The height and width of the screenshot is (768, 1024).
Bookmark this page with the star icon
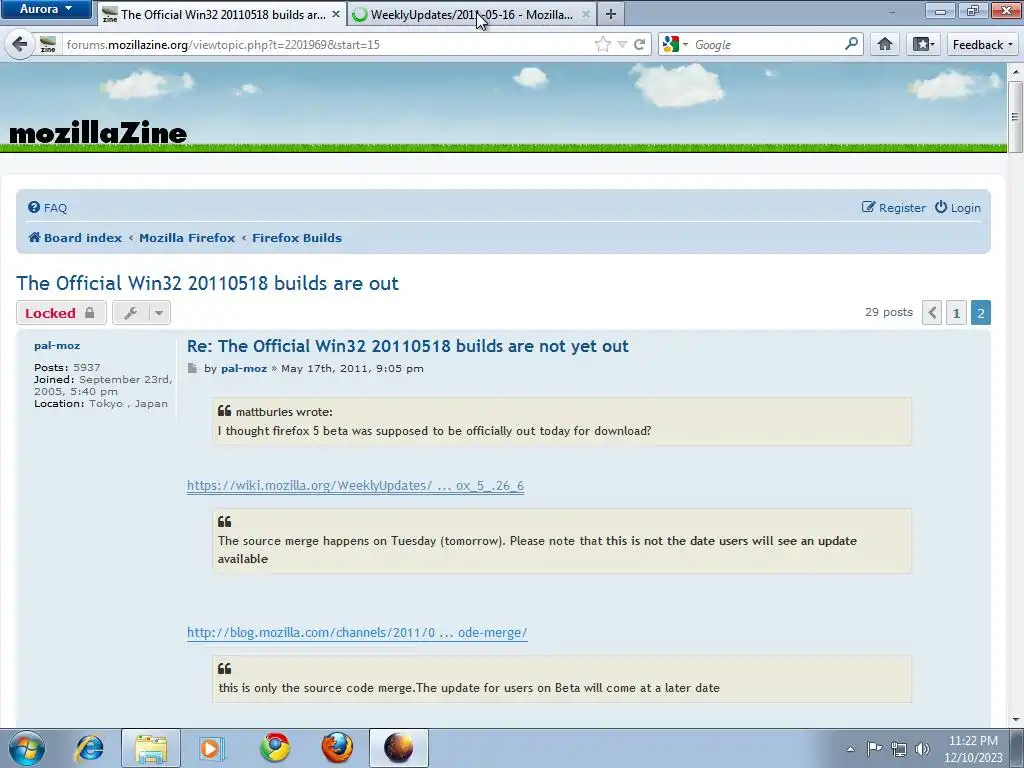603,44
